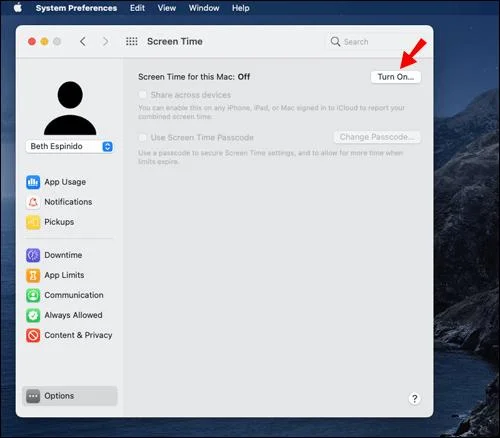Toggle Share across devices checkbox
This screenshot has height=438, width=500.
click(142, 95)
